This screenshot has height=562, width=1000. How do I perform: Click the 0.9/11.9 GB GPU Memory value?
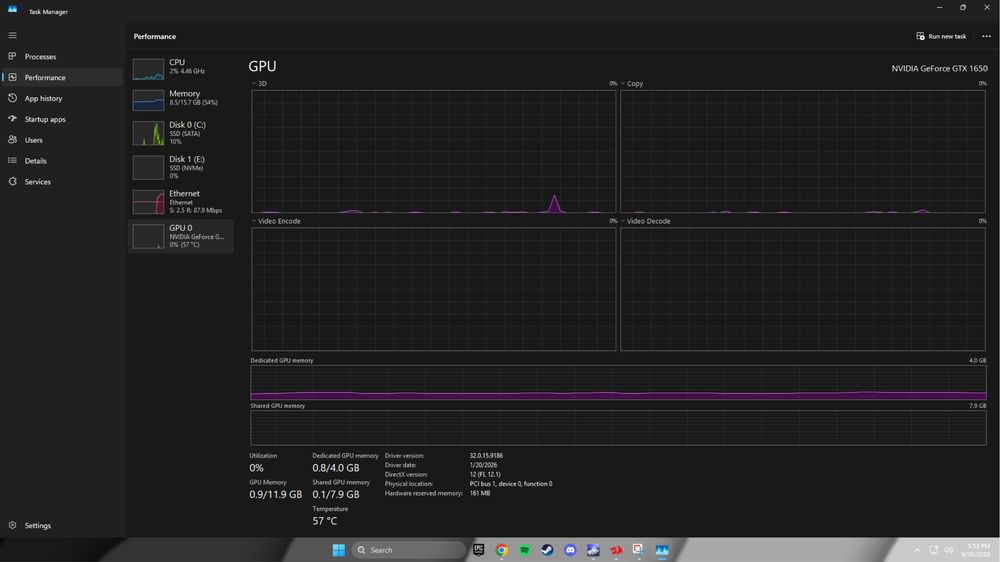(x=276, y=494)
